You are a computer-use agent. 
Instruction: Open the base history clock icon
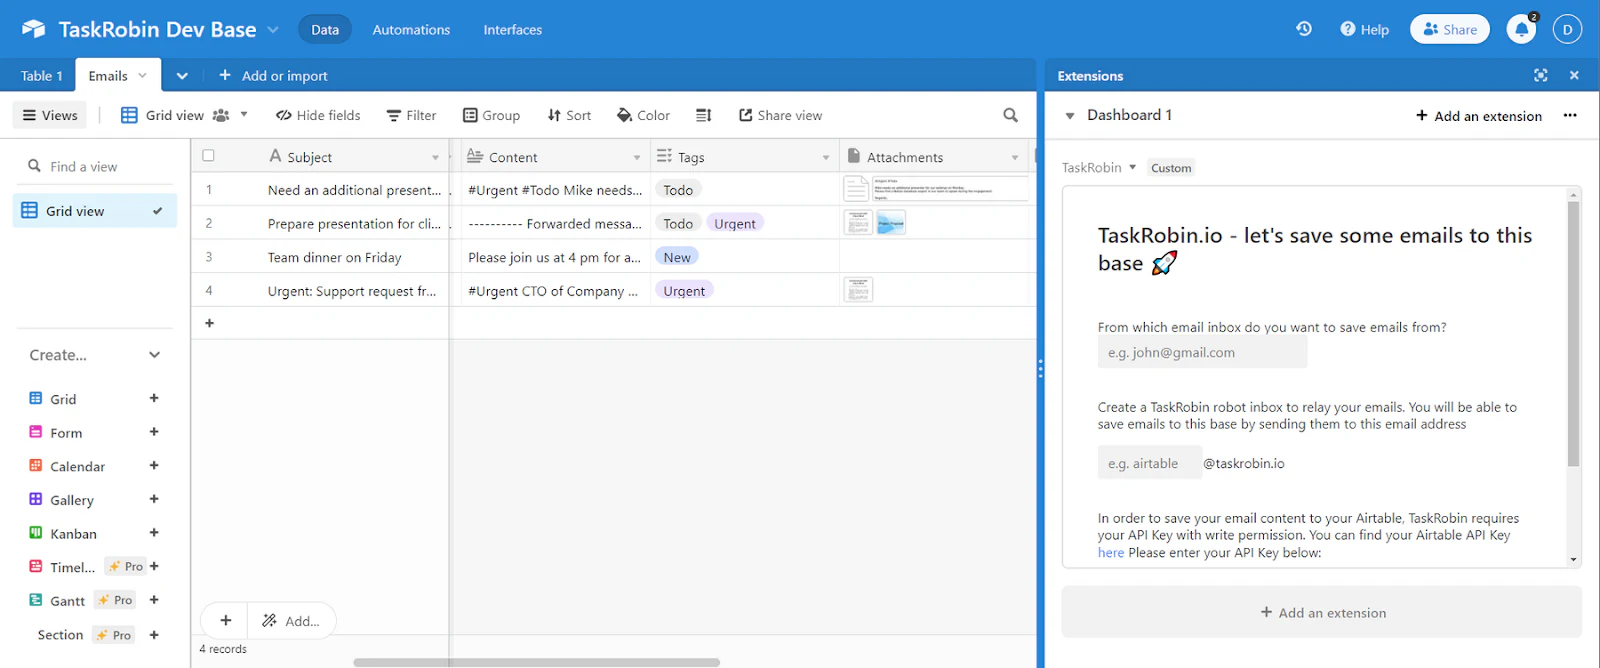(x=1304, y=29)
